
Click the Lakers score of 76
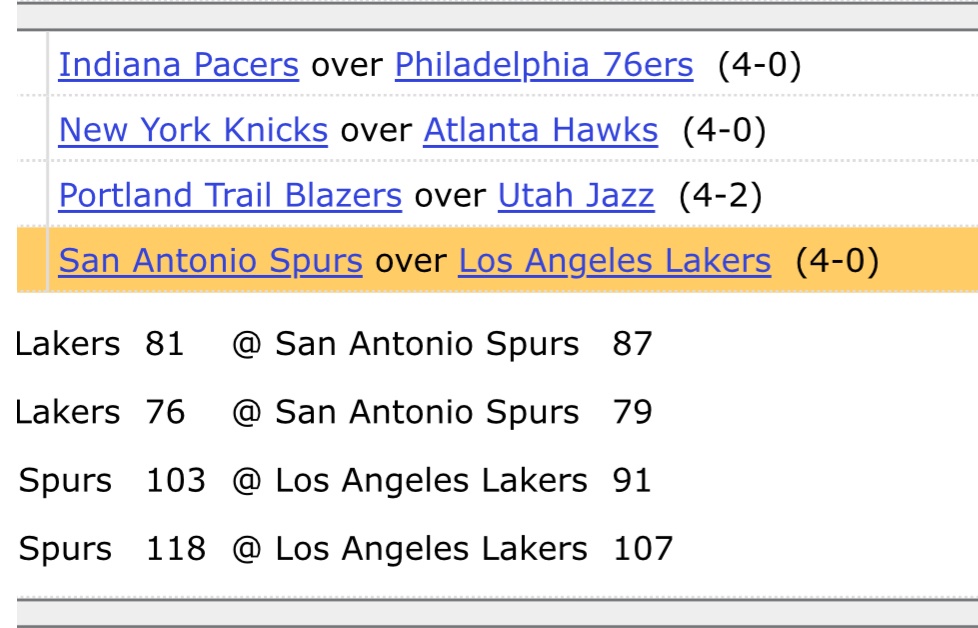(165, 412)
